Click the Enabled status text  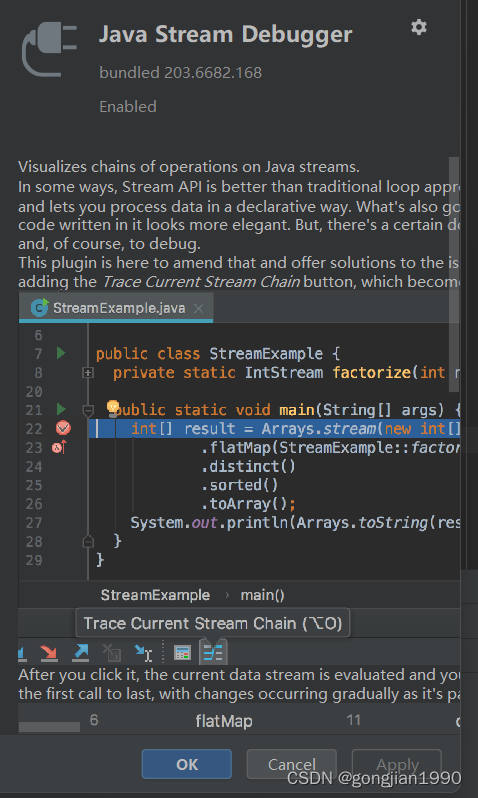[128, 106]
